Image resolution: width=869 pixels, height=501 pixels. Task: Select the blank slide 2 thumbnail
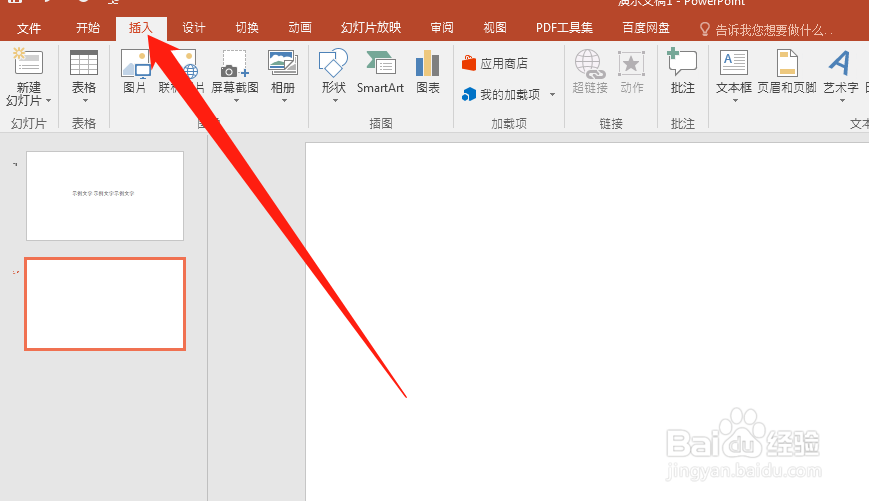pos(105,304)
